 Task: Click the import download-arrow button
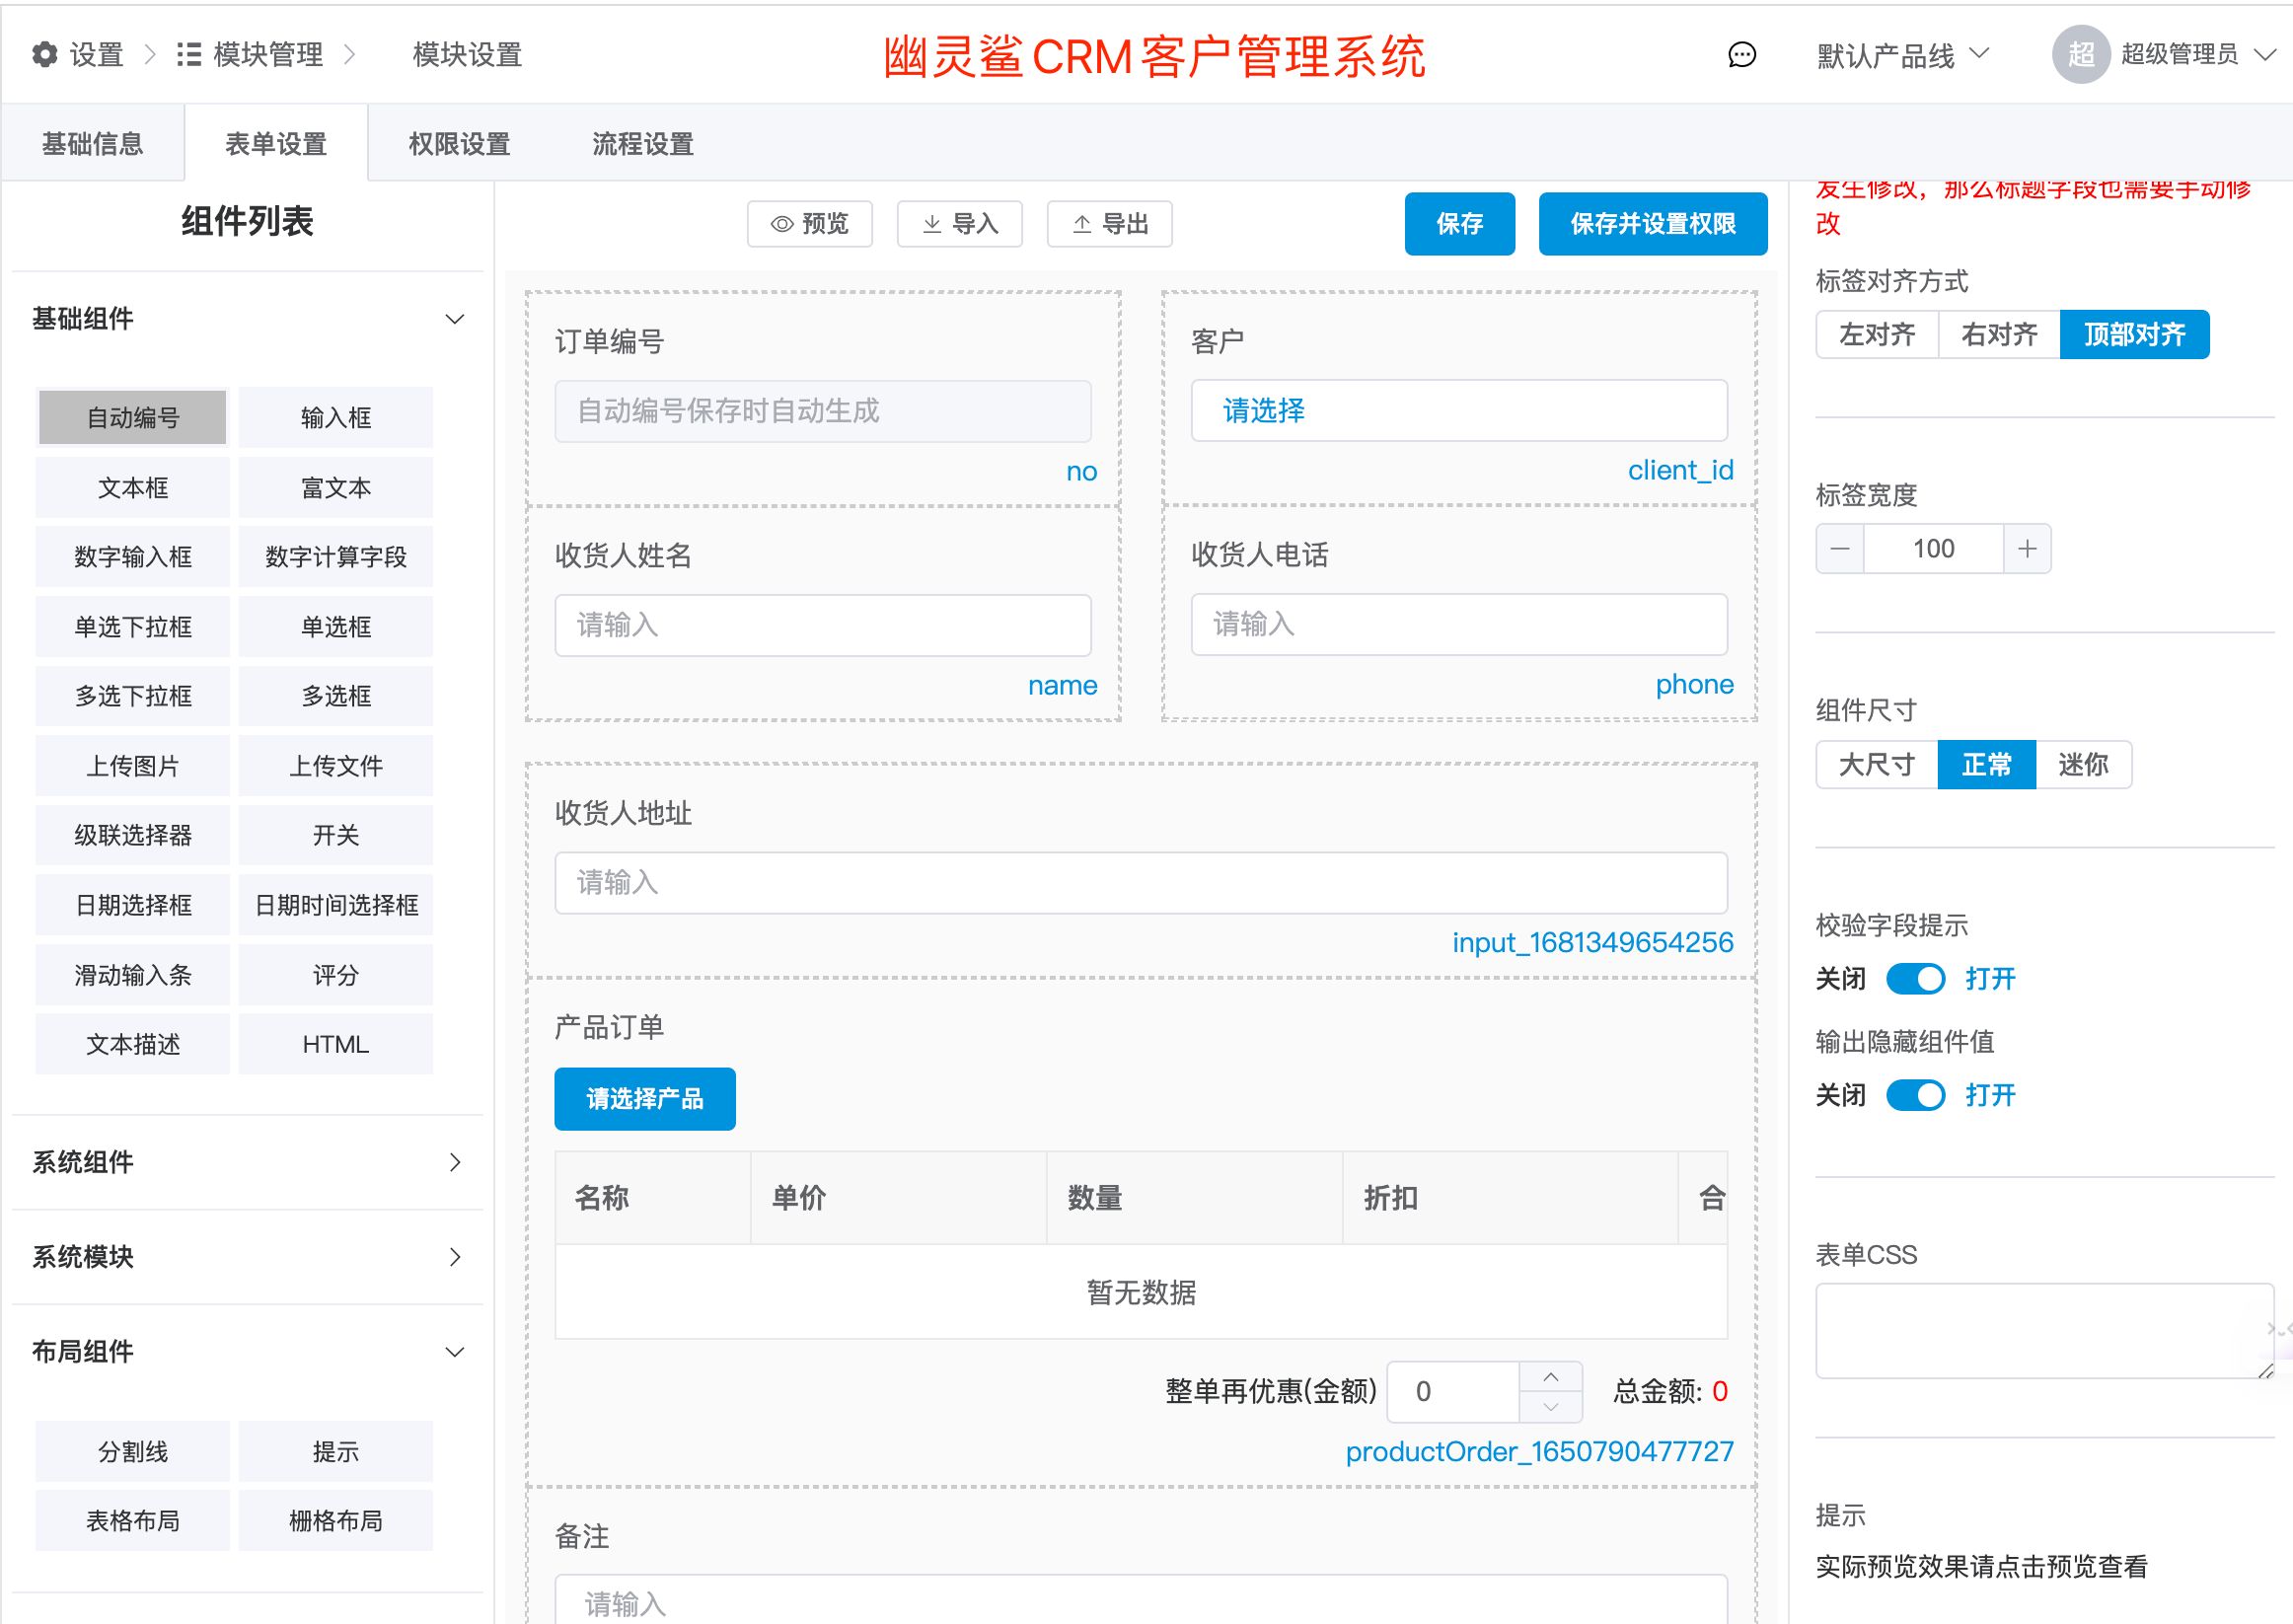pyautogui.click(x=959, y=224)
